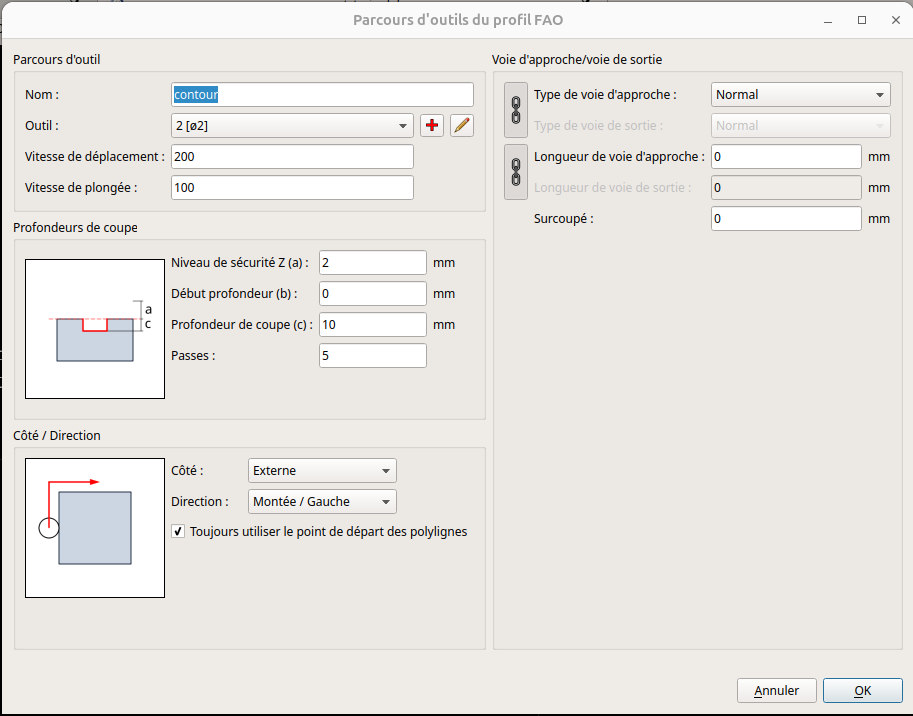Click the red plus add tool icon
913x716 pixels.
[432, 125]
